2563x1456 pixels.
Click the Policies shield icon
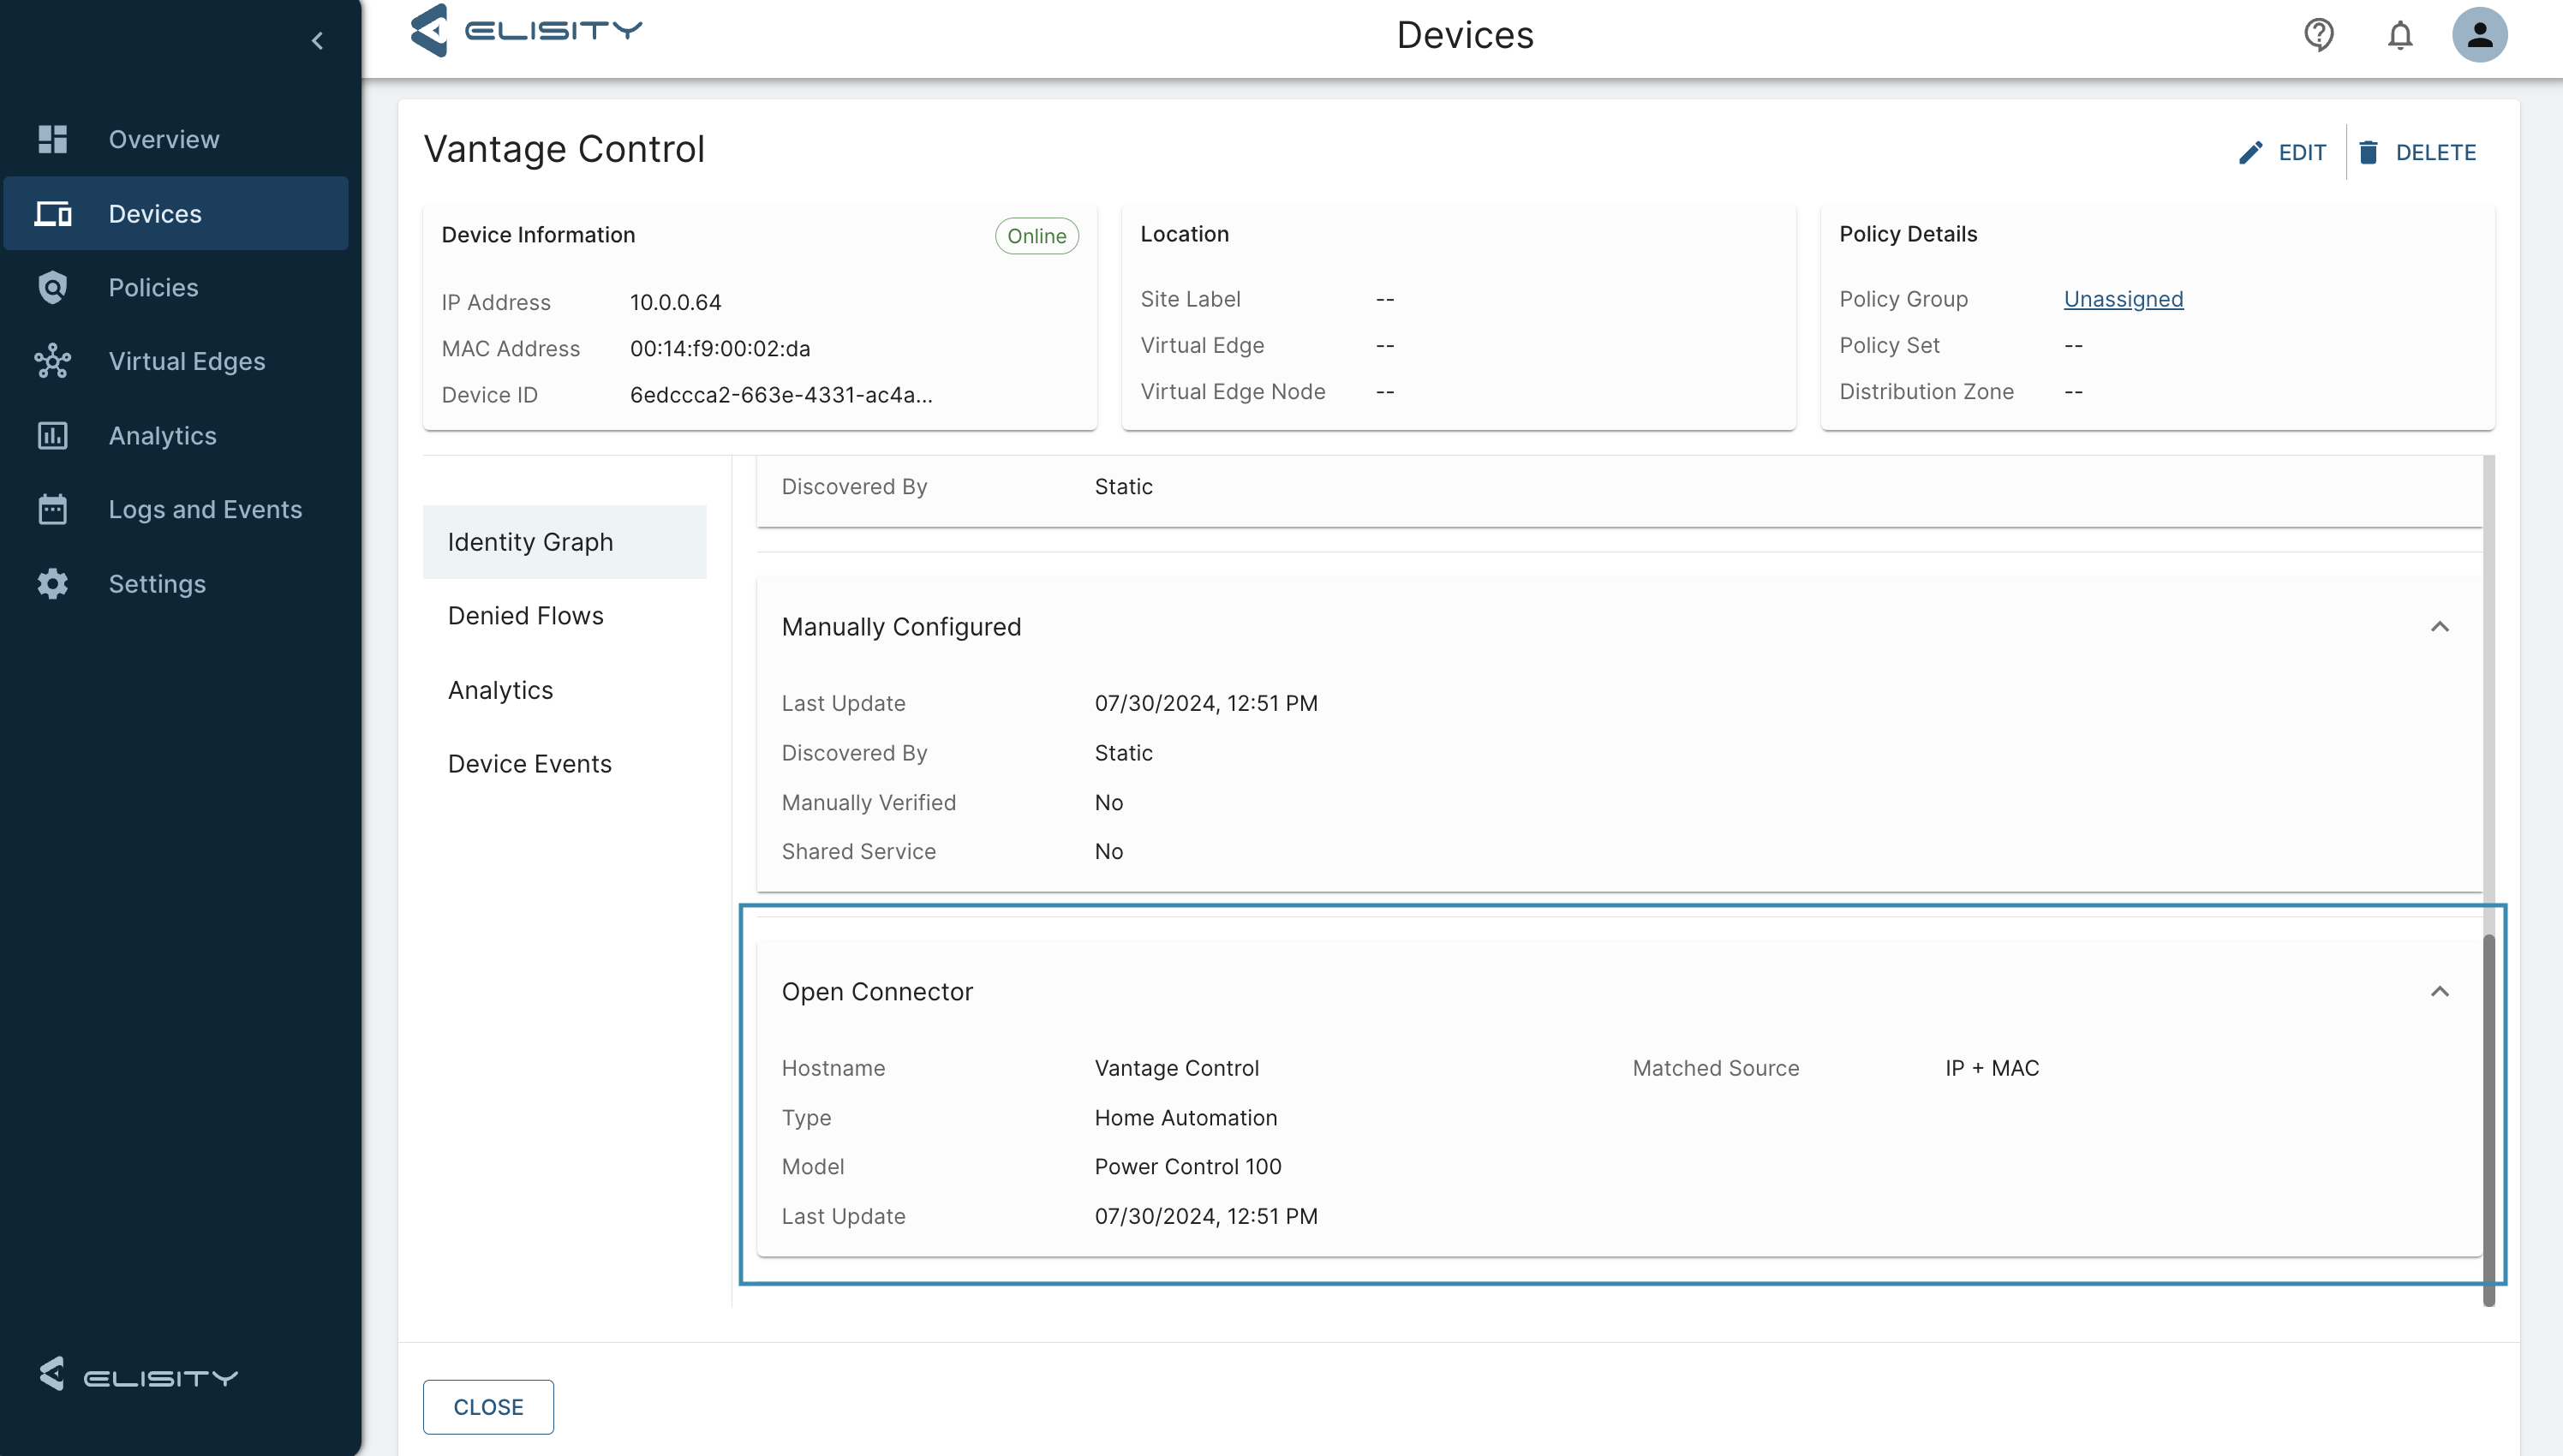pos(53,288)
